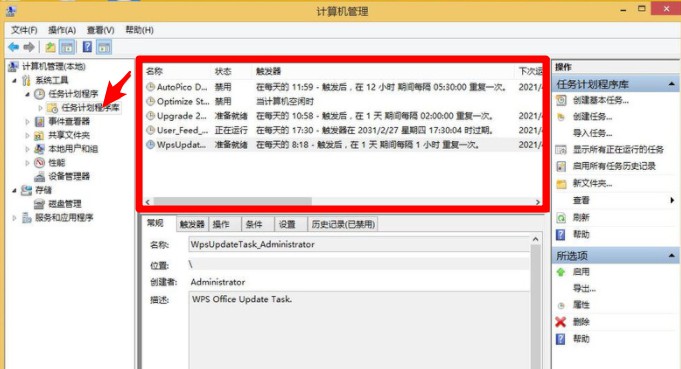Toggle the Show/Hide console tree icon

click(67, 47)
